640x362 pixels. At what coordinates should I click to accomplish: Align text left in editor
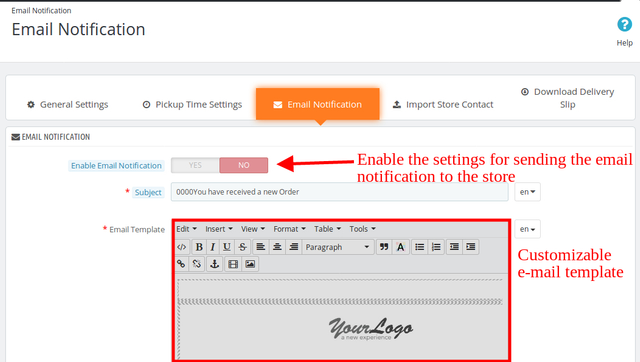click(260, 247)
